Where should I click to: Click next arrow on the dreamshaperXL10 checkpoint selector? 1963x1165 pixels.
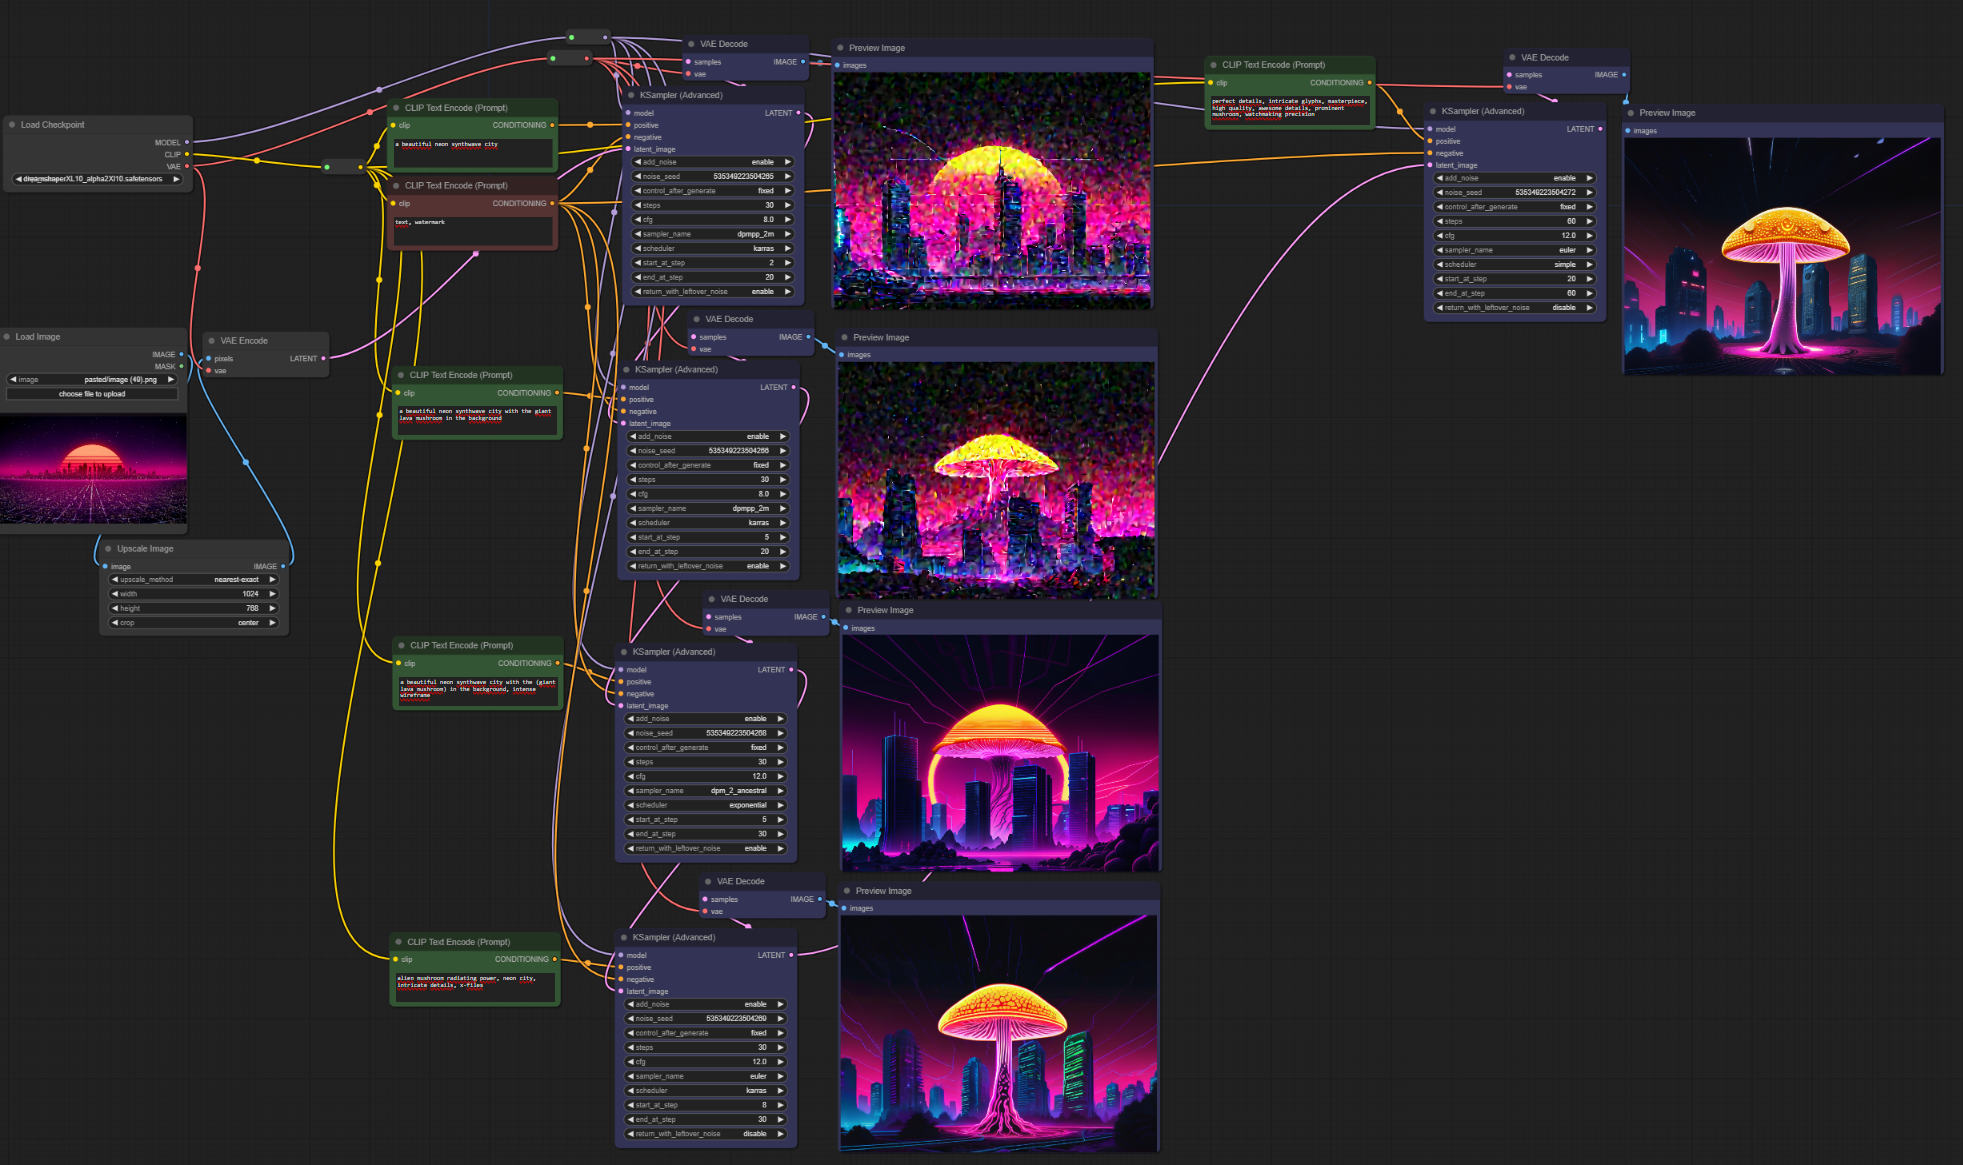click(x=177, y=179)
